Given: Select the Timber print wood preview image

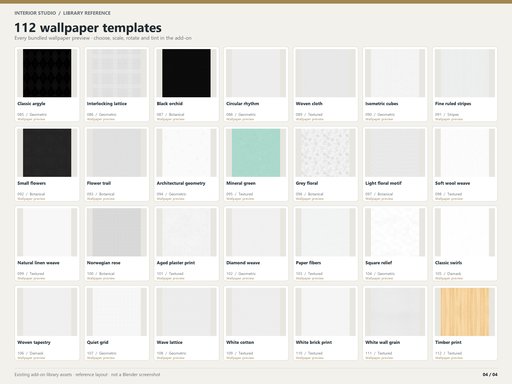Looking at the screenshot, I should [465, 312].
